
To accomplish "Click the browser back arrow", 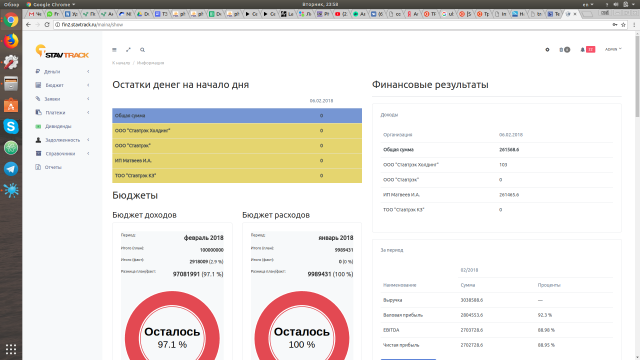I will 28,24.
